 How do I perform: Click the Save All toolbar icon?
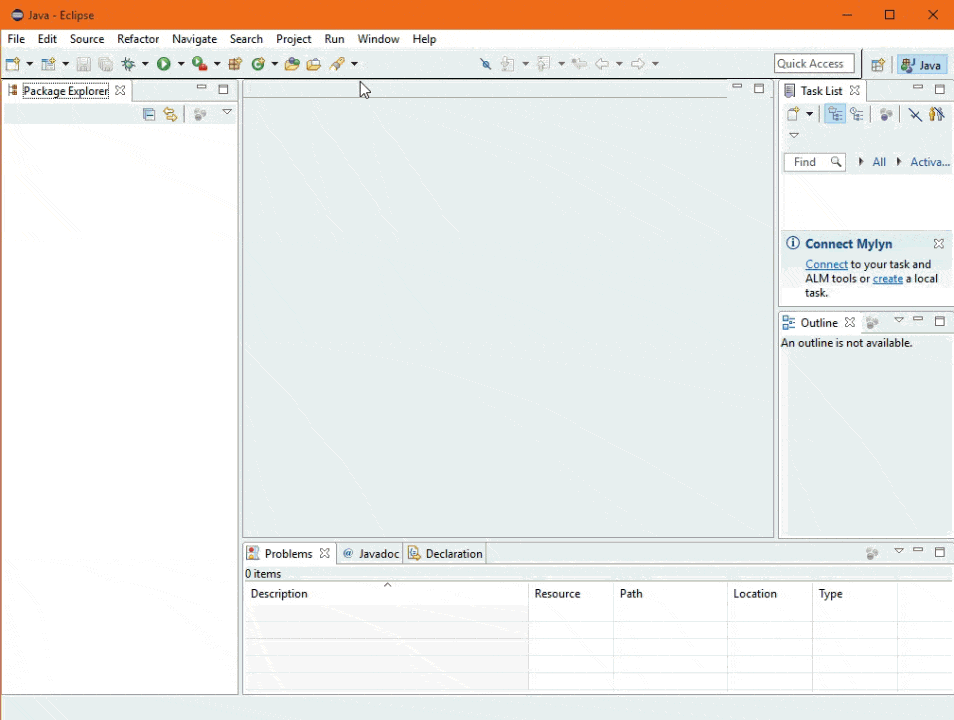pos(105,64)
